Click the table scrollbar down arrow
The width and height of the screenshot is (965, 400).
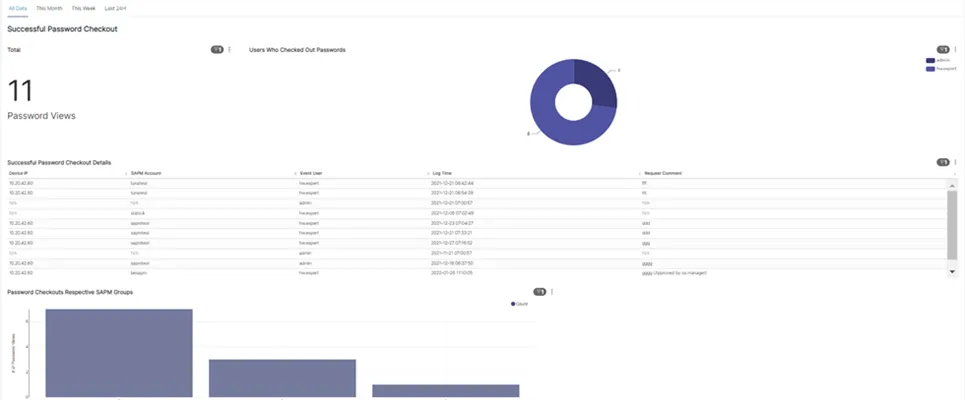[952, 271]
